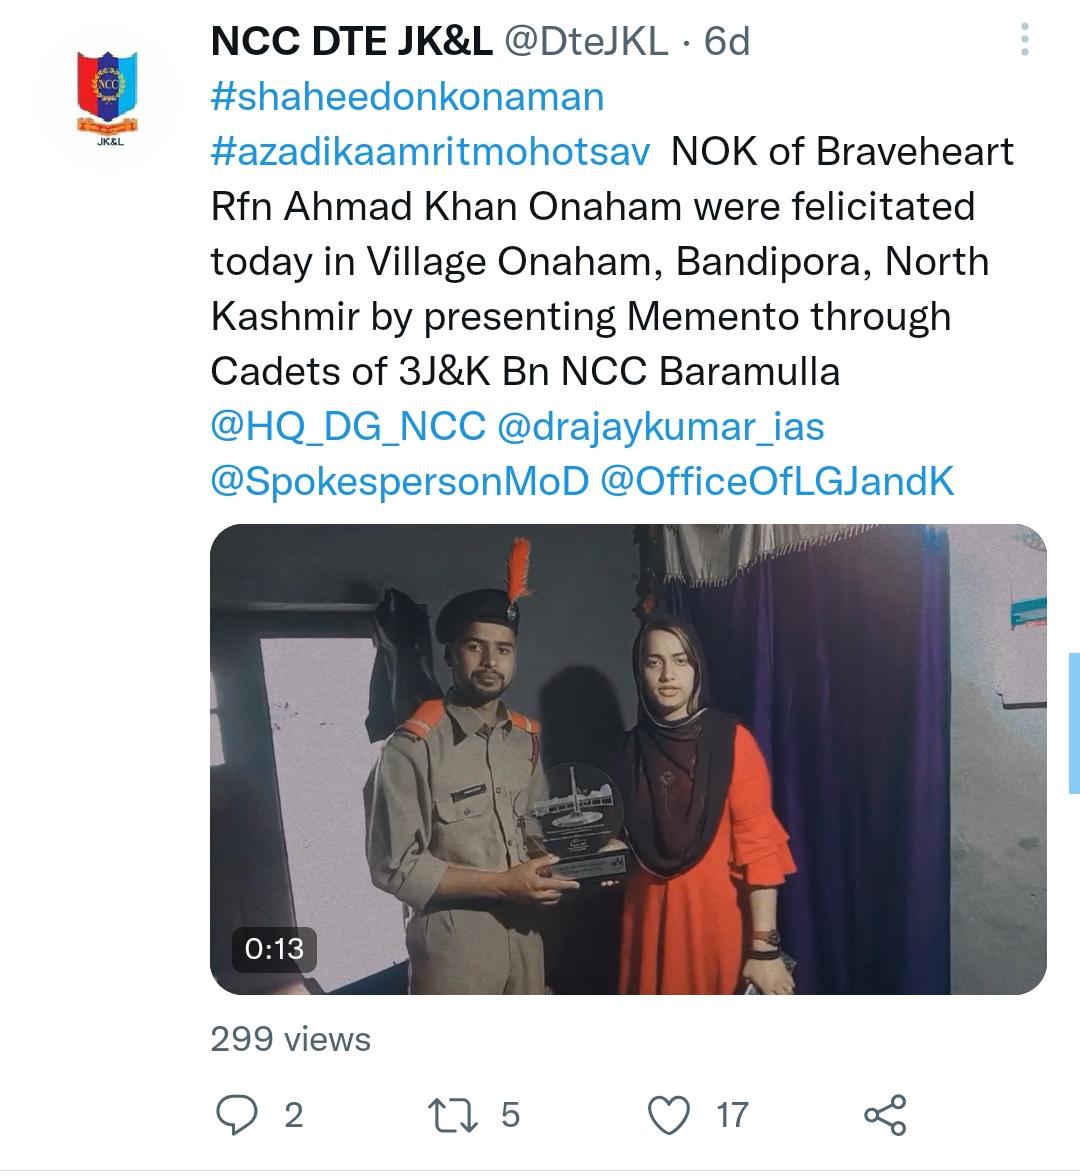
Task: Click the NCC DTE JK&L display name
Action: [x=352, y=40]
